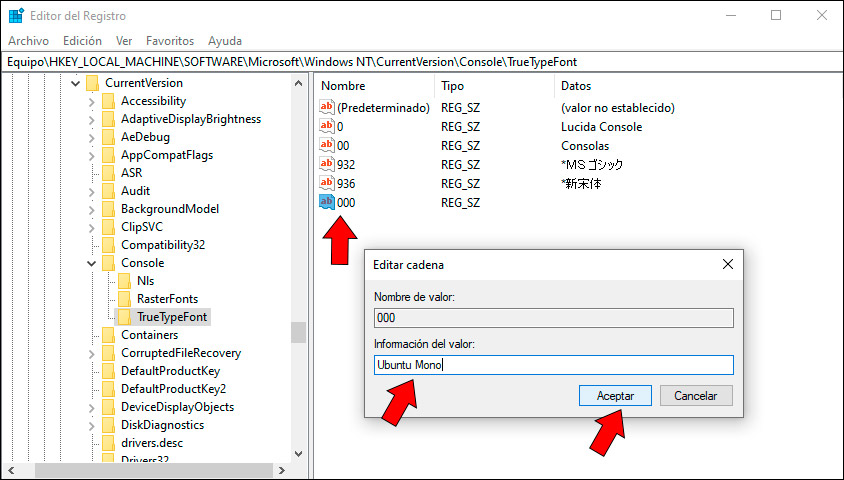Expand the Accessibility tree node
The height and width of the screenshot is (480, 844).
[92, 102]
